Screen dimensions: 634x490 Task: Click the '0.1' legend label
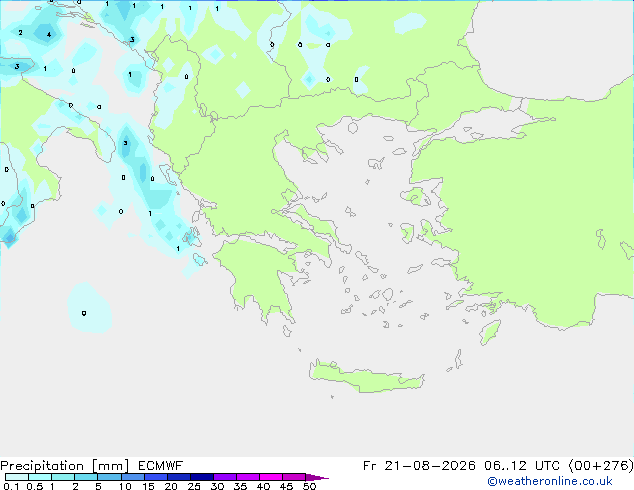(x=11, y=486)
